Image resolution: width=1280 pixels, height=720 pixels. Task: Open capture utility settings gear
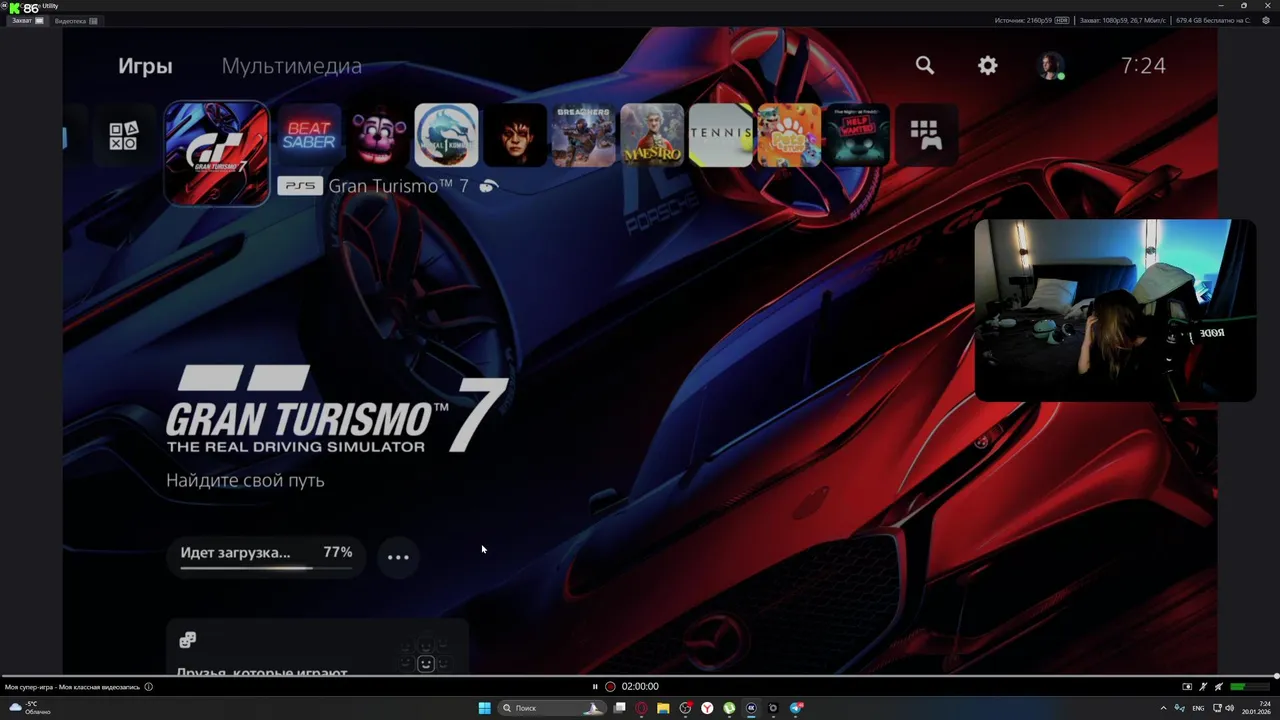tap(1266, 20)
